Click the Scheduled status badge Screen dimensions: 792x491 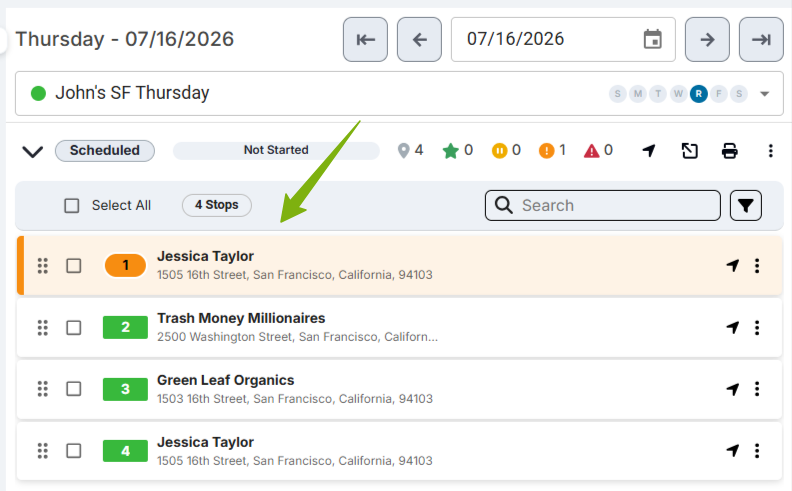click(105, 151)
